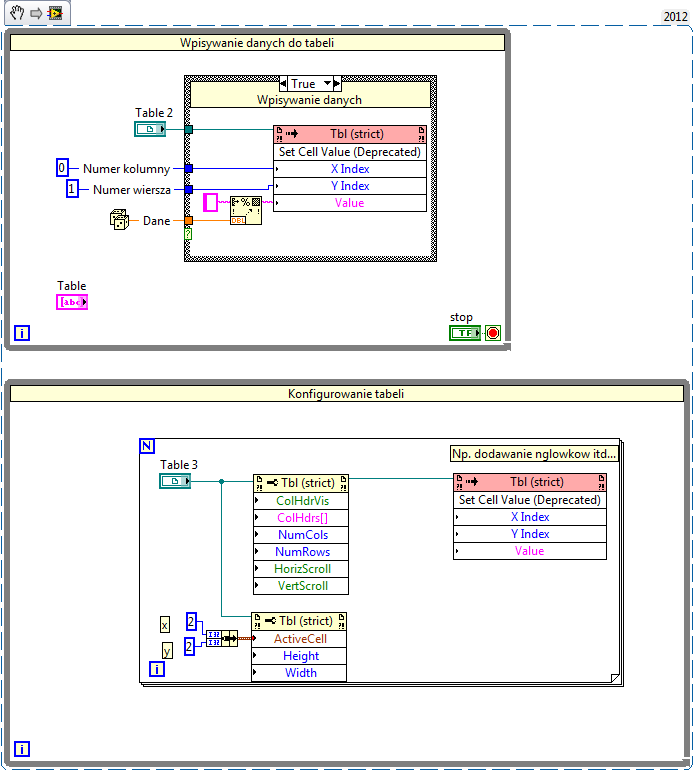The image size is (694, 771).
Task: Go to previous case with left arrow
Action: pos(283,84)
